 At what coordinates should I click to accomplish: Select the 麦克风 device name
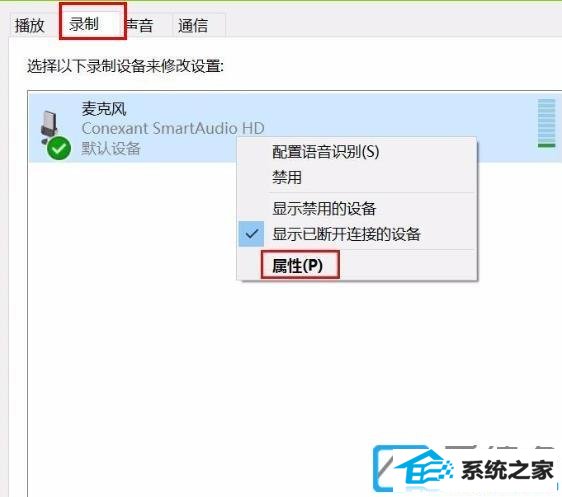[104, 109]
